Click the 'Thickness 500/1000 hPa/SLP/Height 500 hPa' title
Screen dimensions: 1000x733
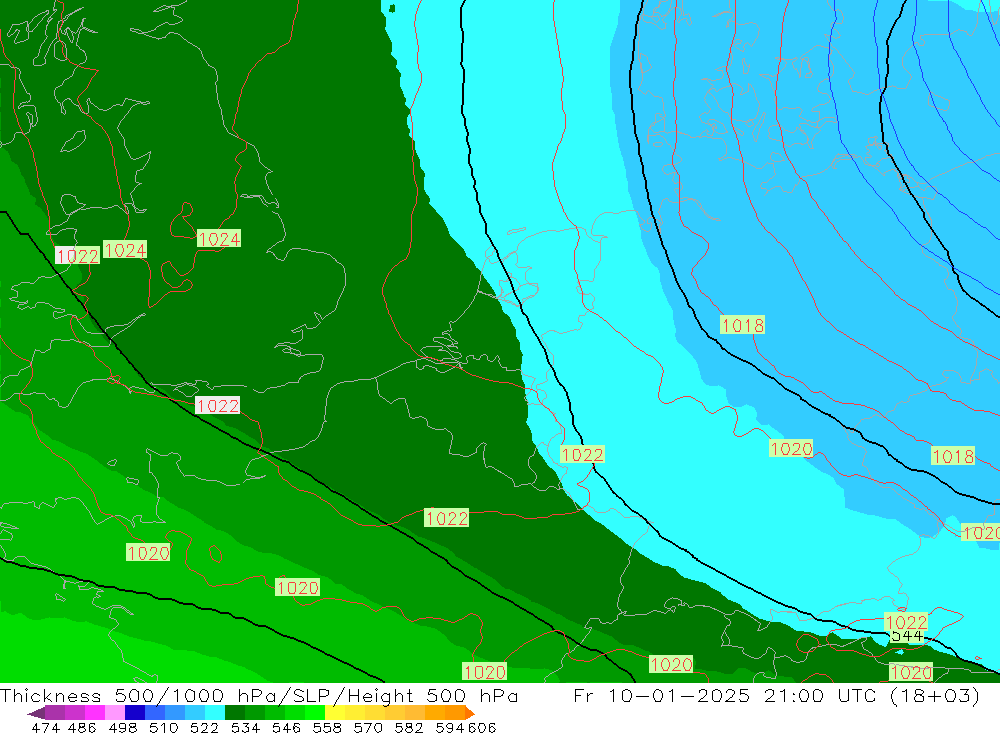tap(259, 695)
